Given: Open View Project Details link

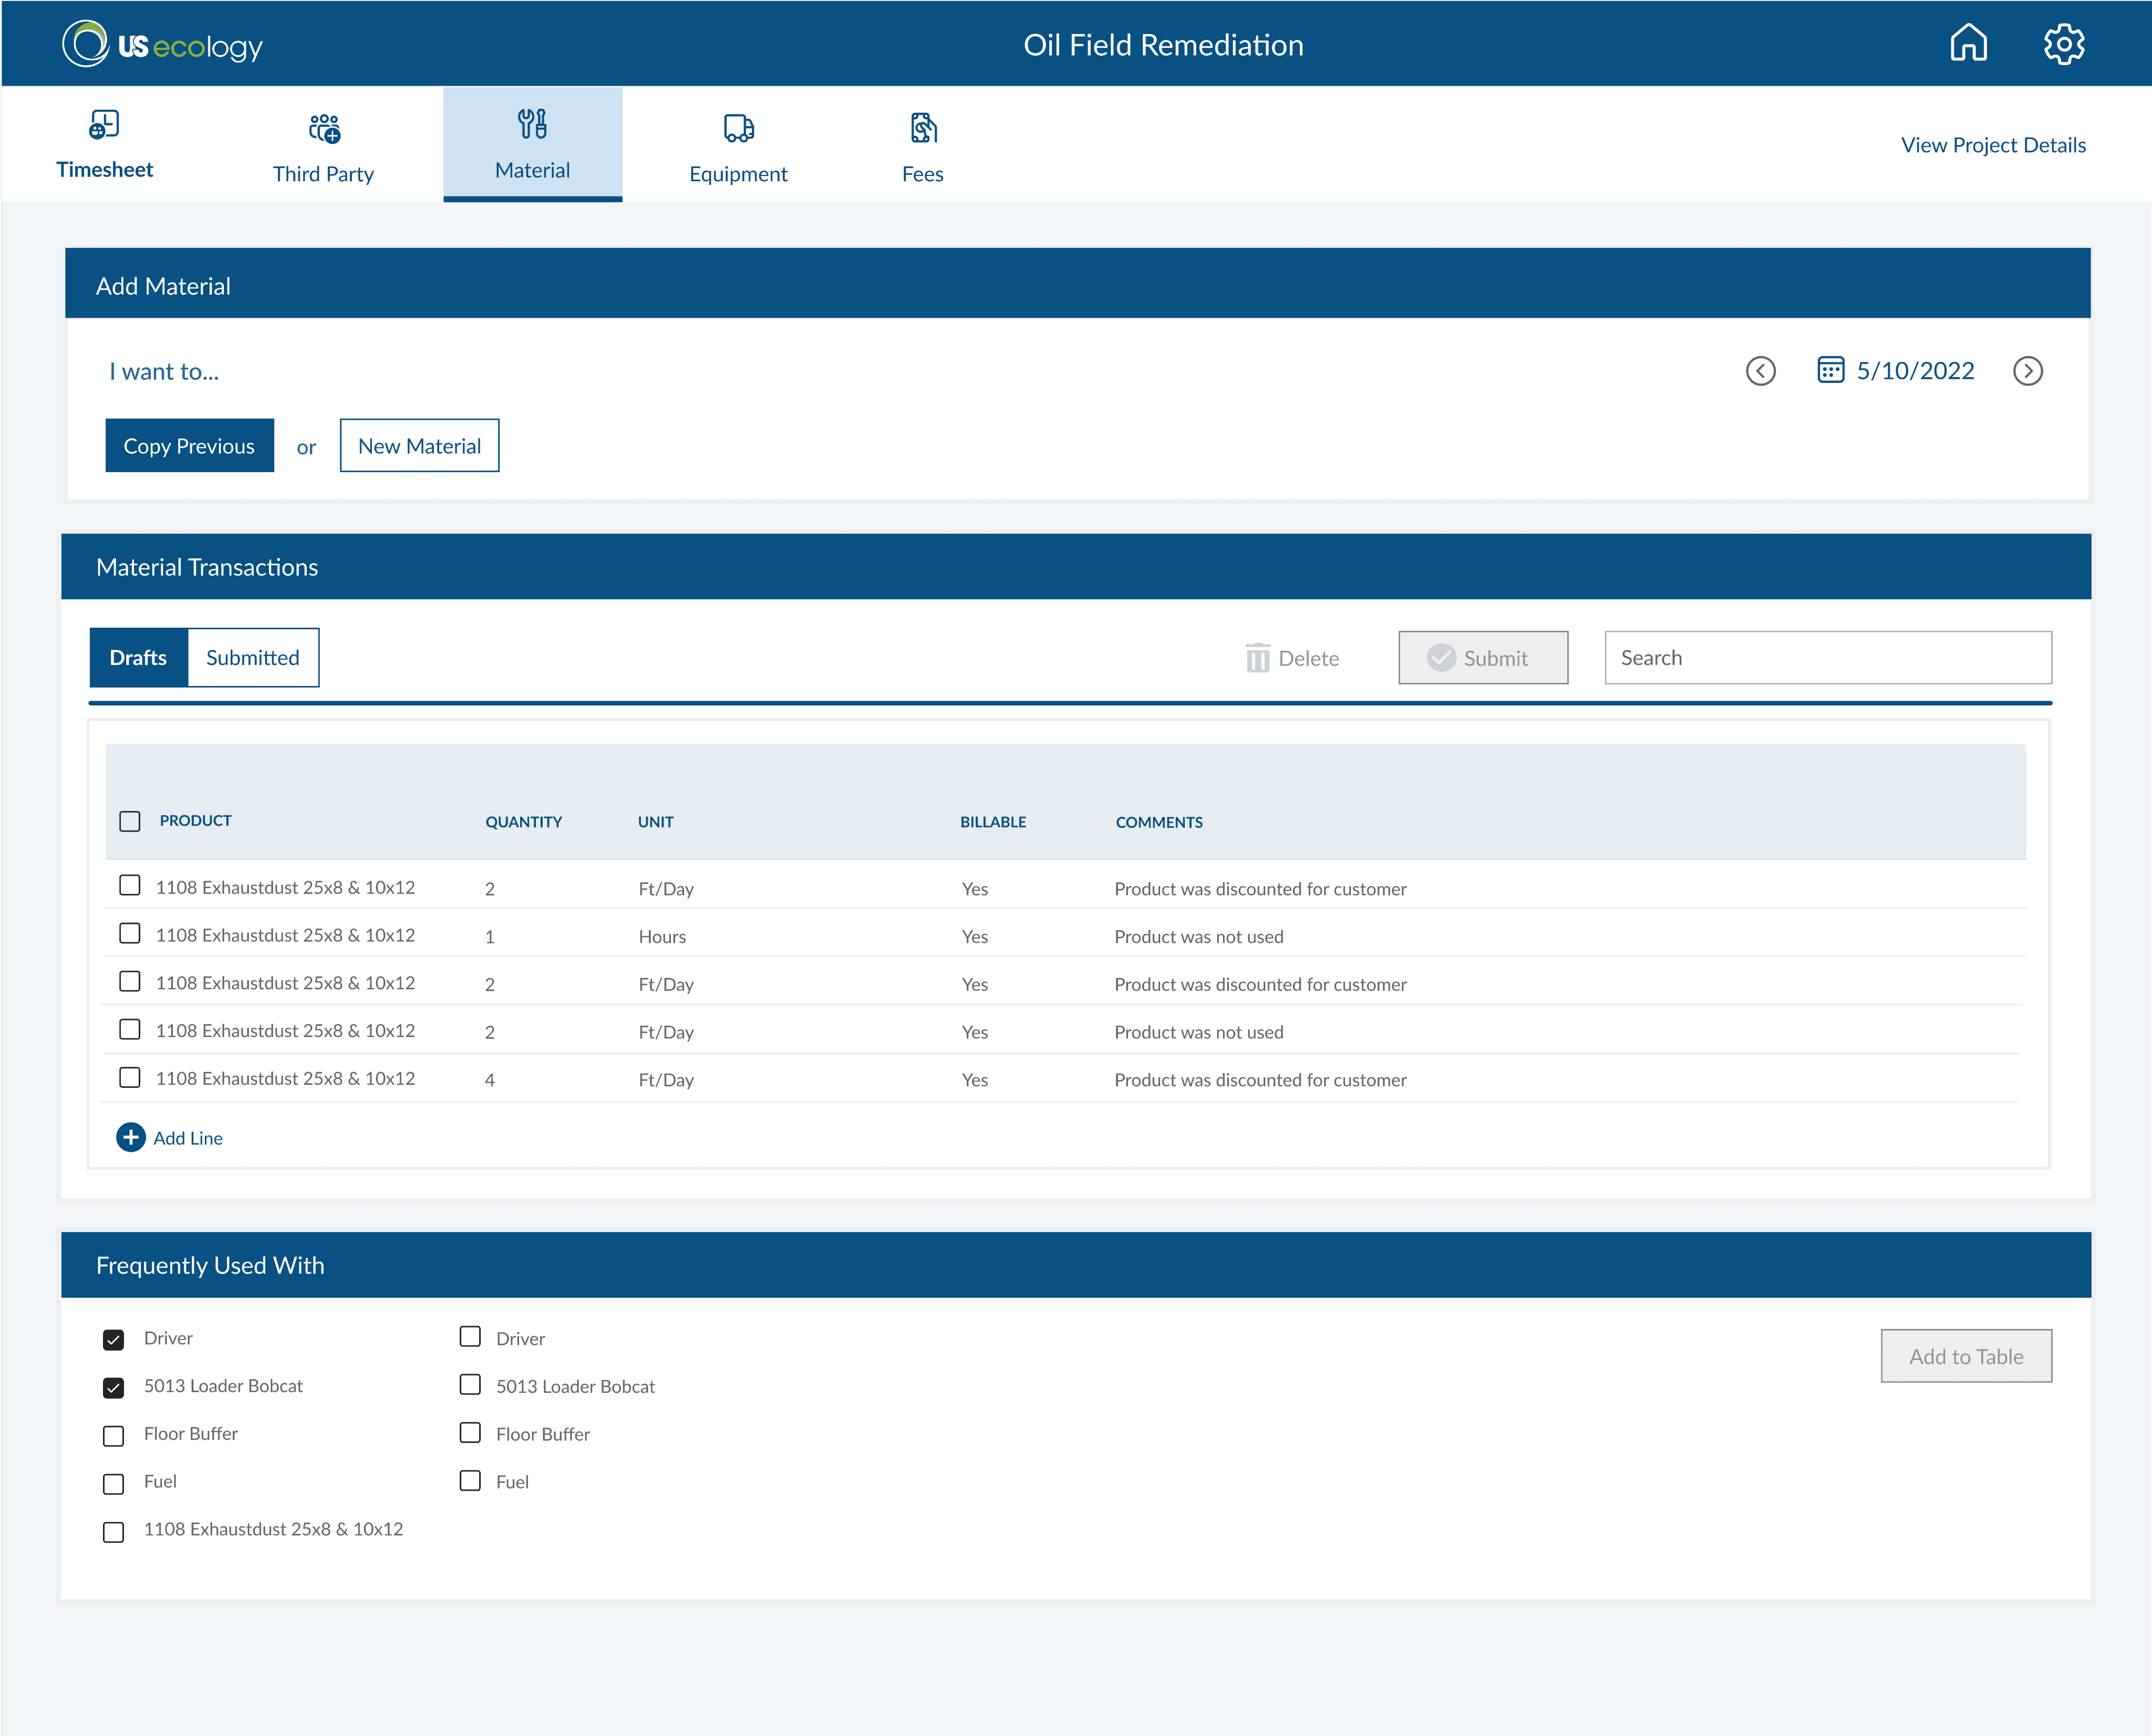Looking at the screenshot, I should 1992,145.
